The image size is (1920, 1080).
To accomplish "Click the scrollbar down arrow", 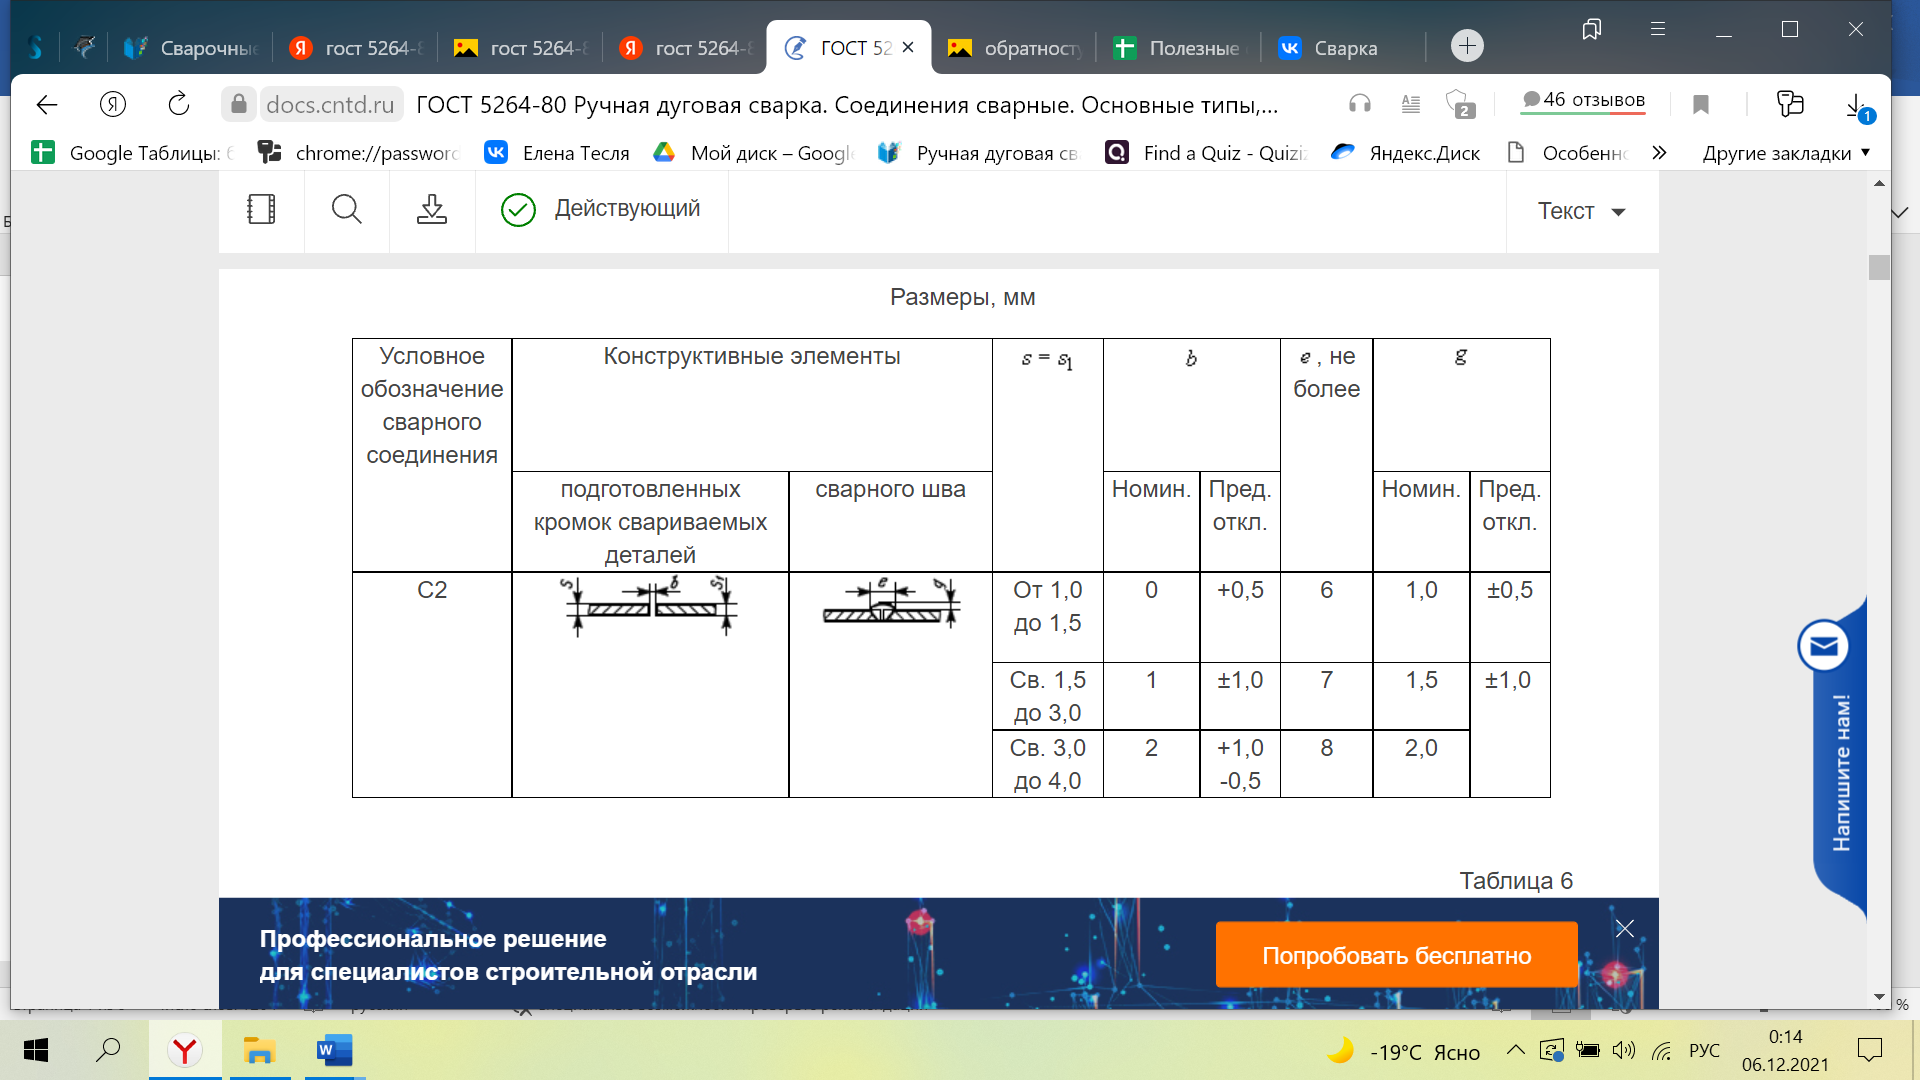I will (1879, 997).
